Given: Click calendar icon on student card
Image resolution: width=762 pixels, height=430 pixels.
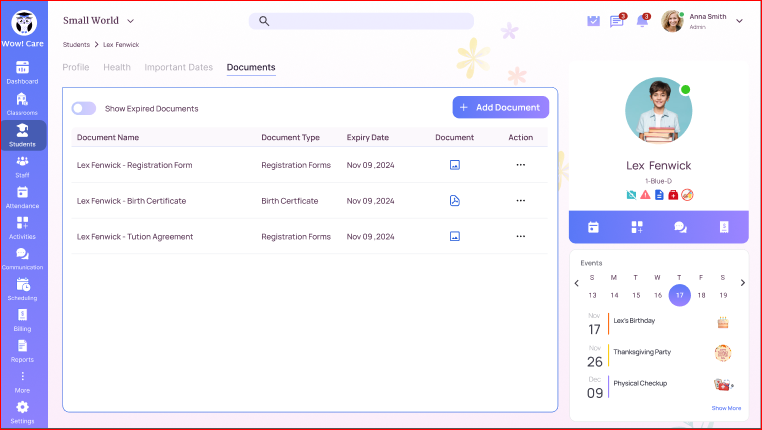Looking at the screenshot, I should [x=593, y=227].
